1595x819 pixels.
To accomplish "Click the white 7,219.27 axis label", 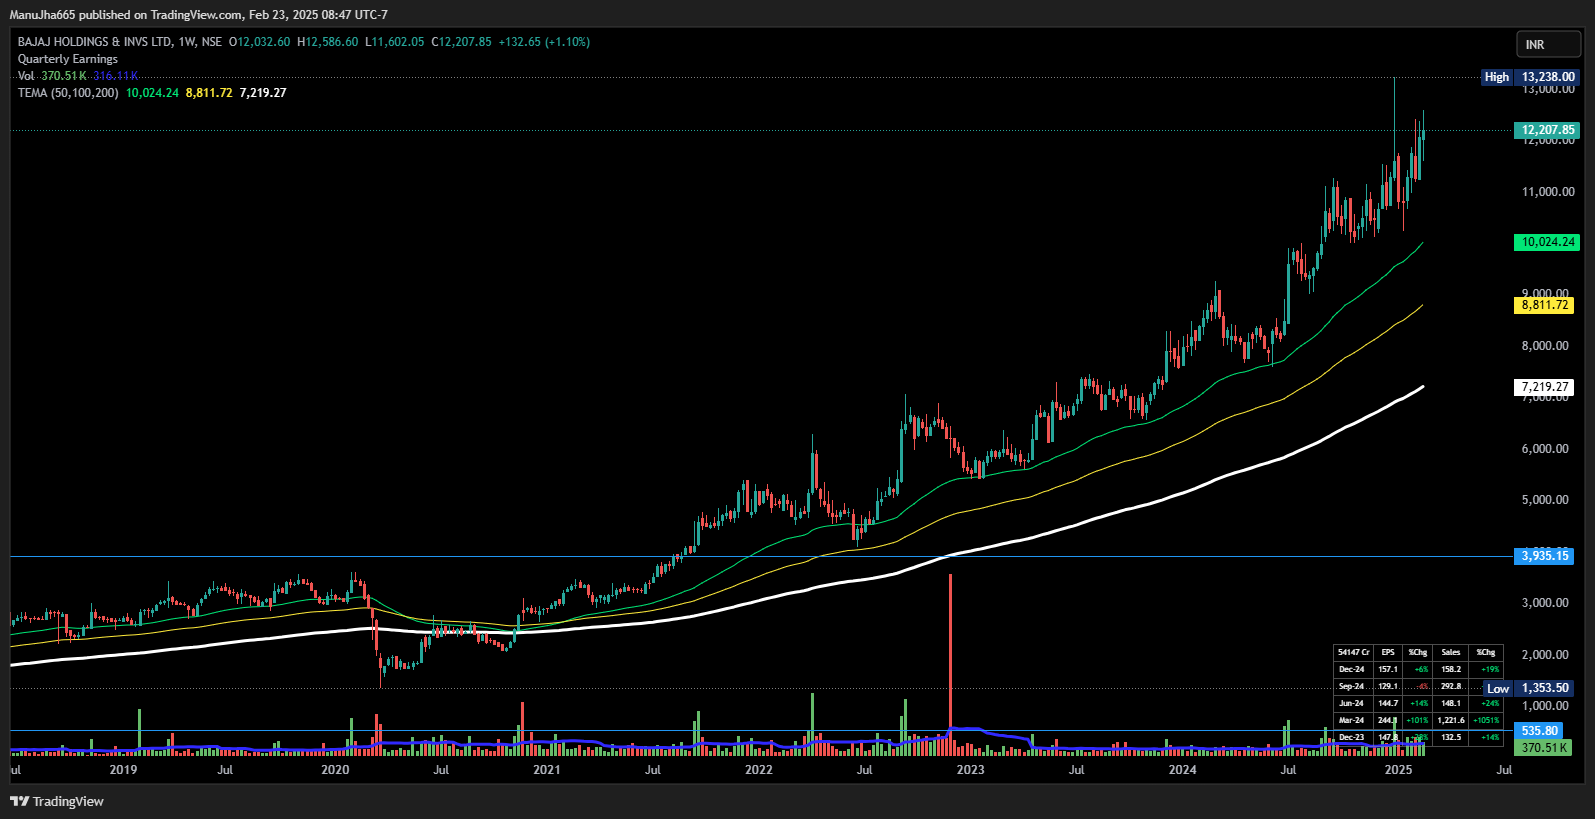I will coord(1544,387).
